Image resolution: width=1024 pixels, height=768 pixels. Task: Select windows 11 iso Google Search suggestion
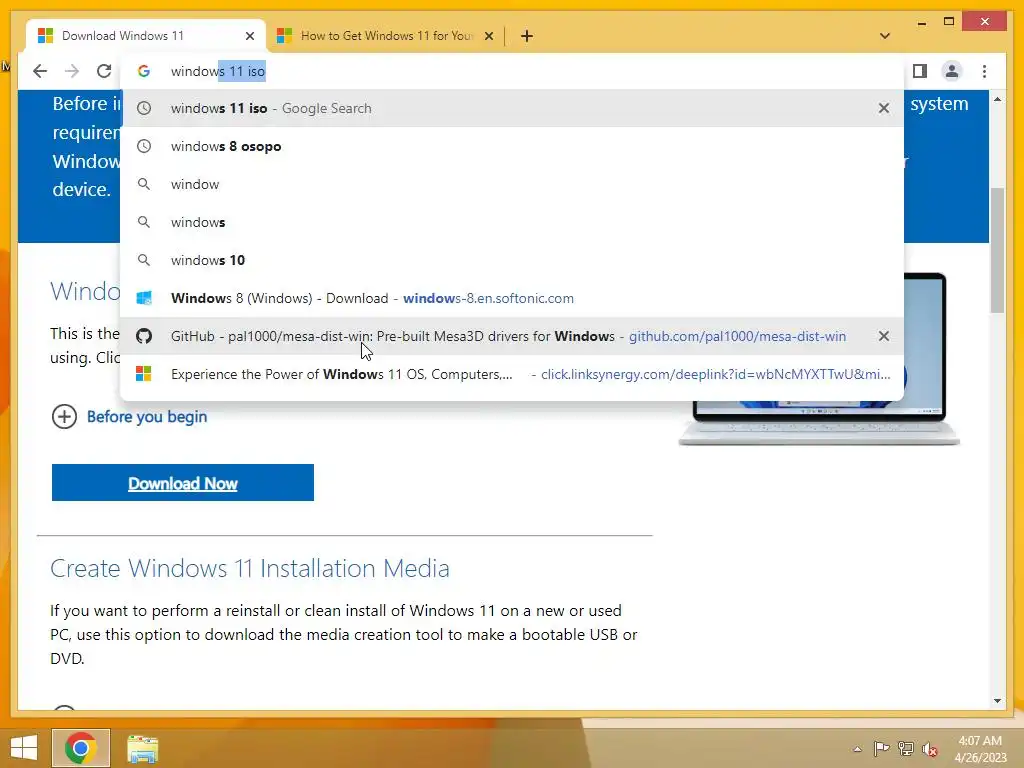(512, 108)
